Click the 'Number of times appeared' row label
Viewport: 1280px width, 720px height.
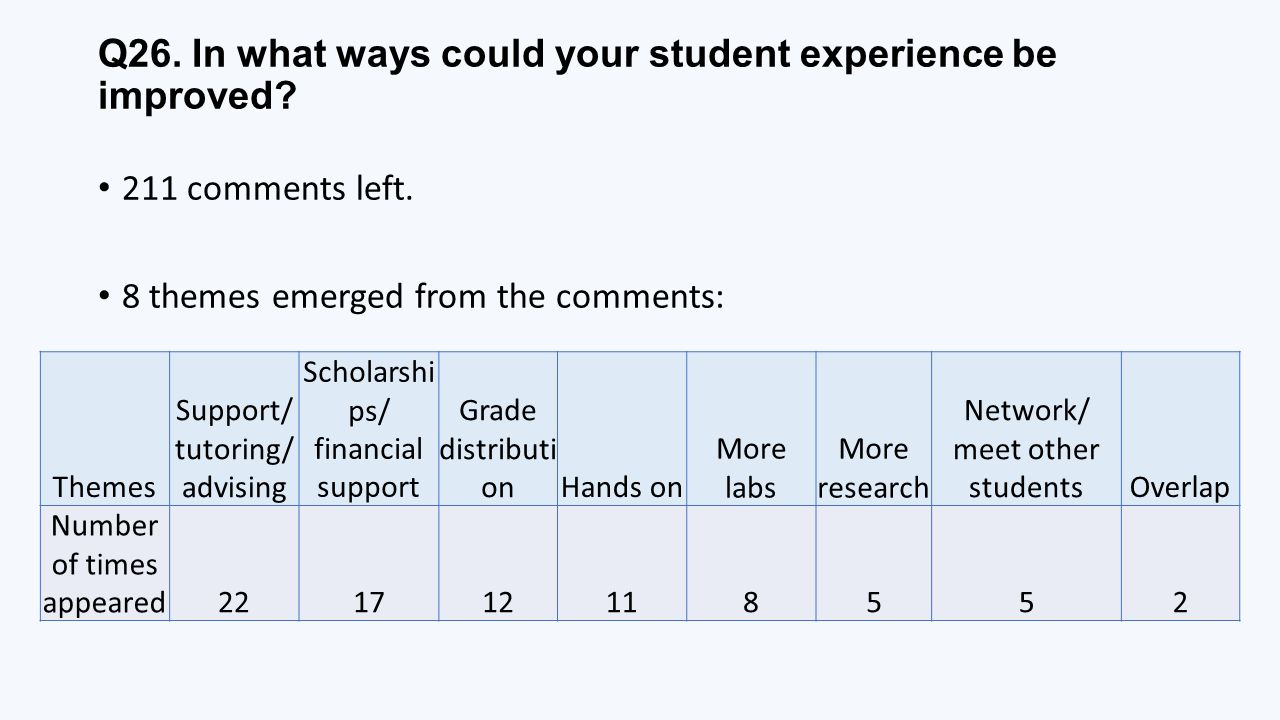[105, 563]
